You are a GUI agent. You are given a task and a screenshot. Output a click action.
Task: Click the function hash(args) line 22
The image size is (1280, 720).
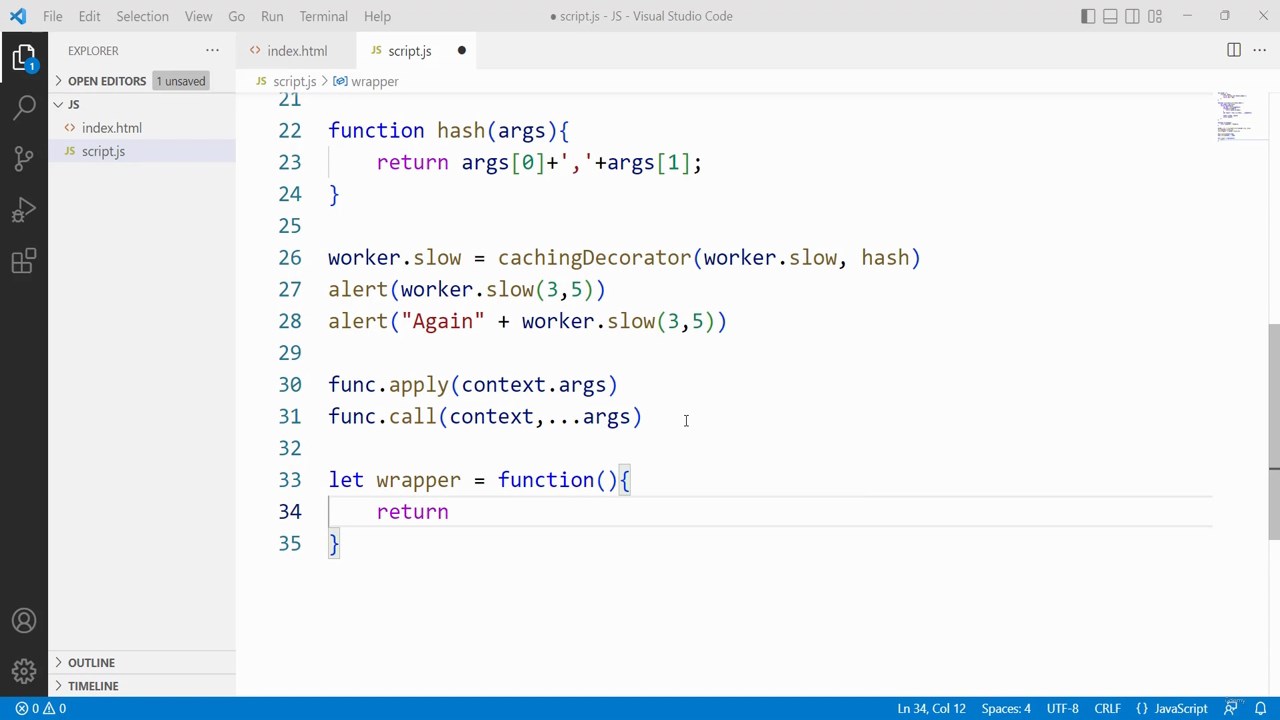448,131
